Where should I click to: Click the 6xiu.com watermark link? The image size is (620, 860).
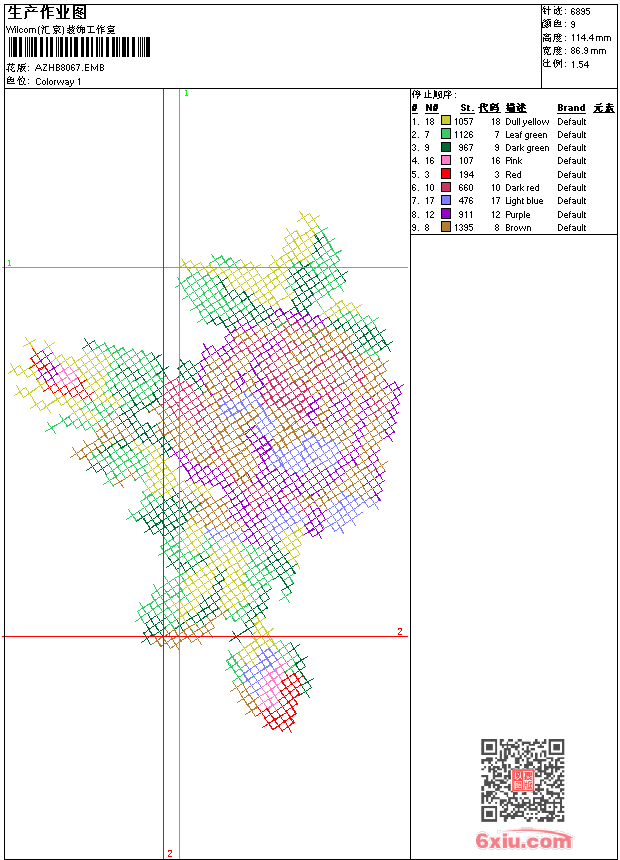coord(523,839)
